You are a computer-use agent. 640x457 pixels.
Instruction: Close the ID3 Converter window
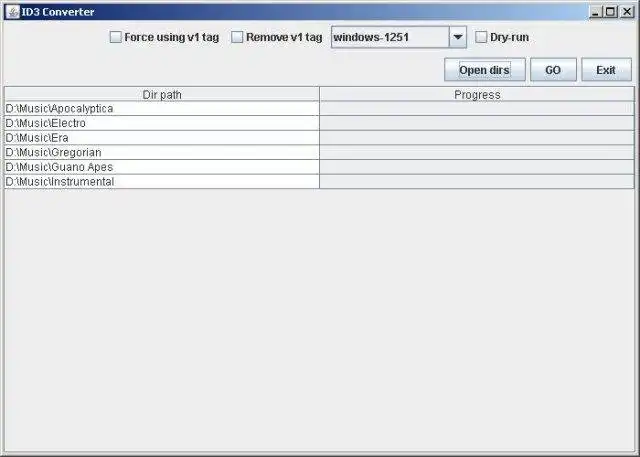(x=627, y=12)
